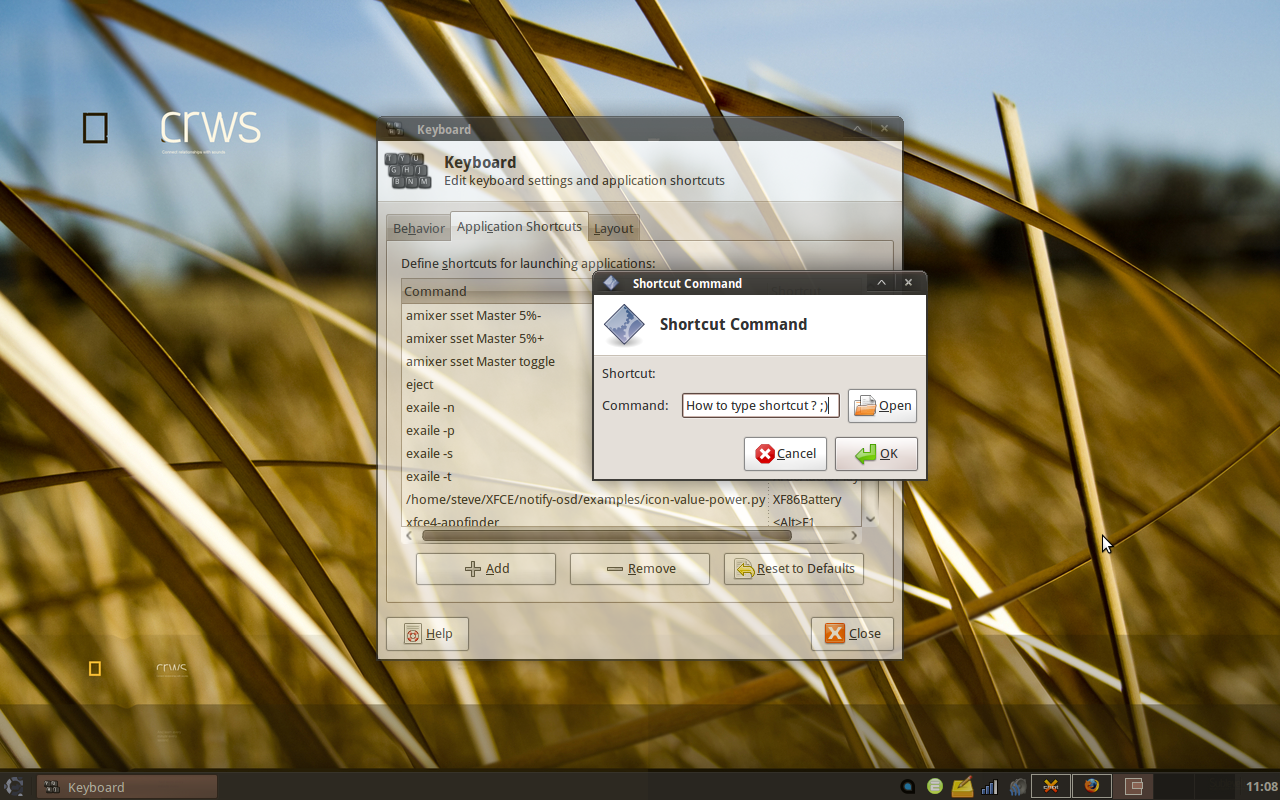Open the Xfce applications menu icon
This screenshot has height=800, width=1280.
click(15, 787)
